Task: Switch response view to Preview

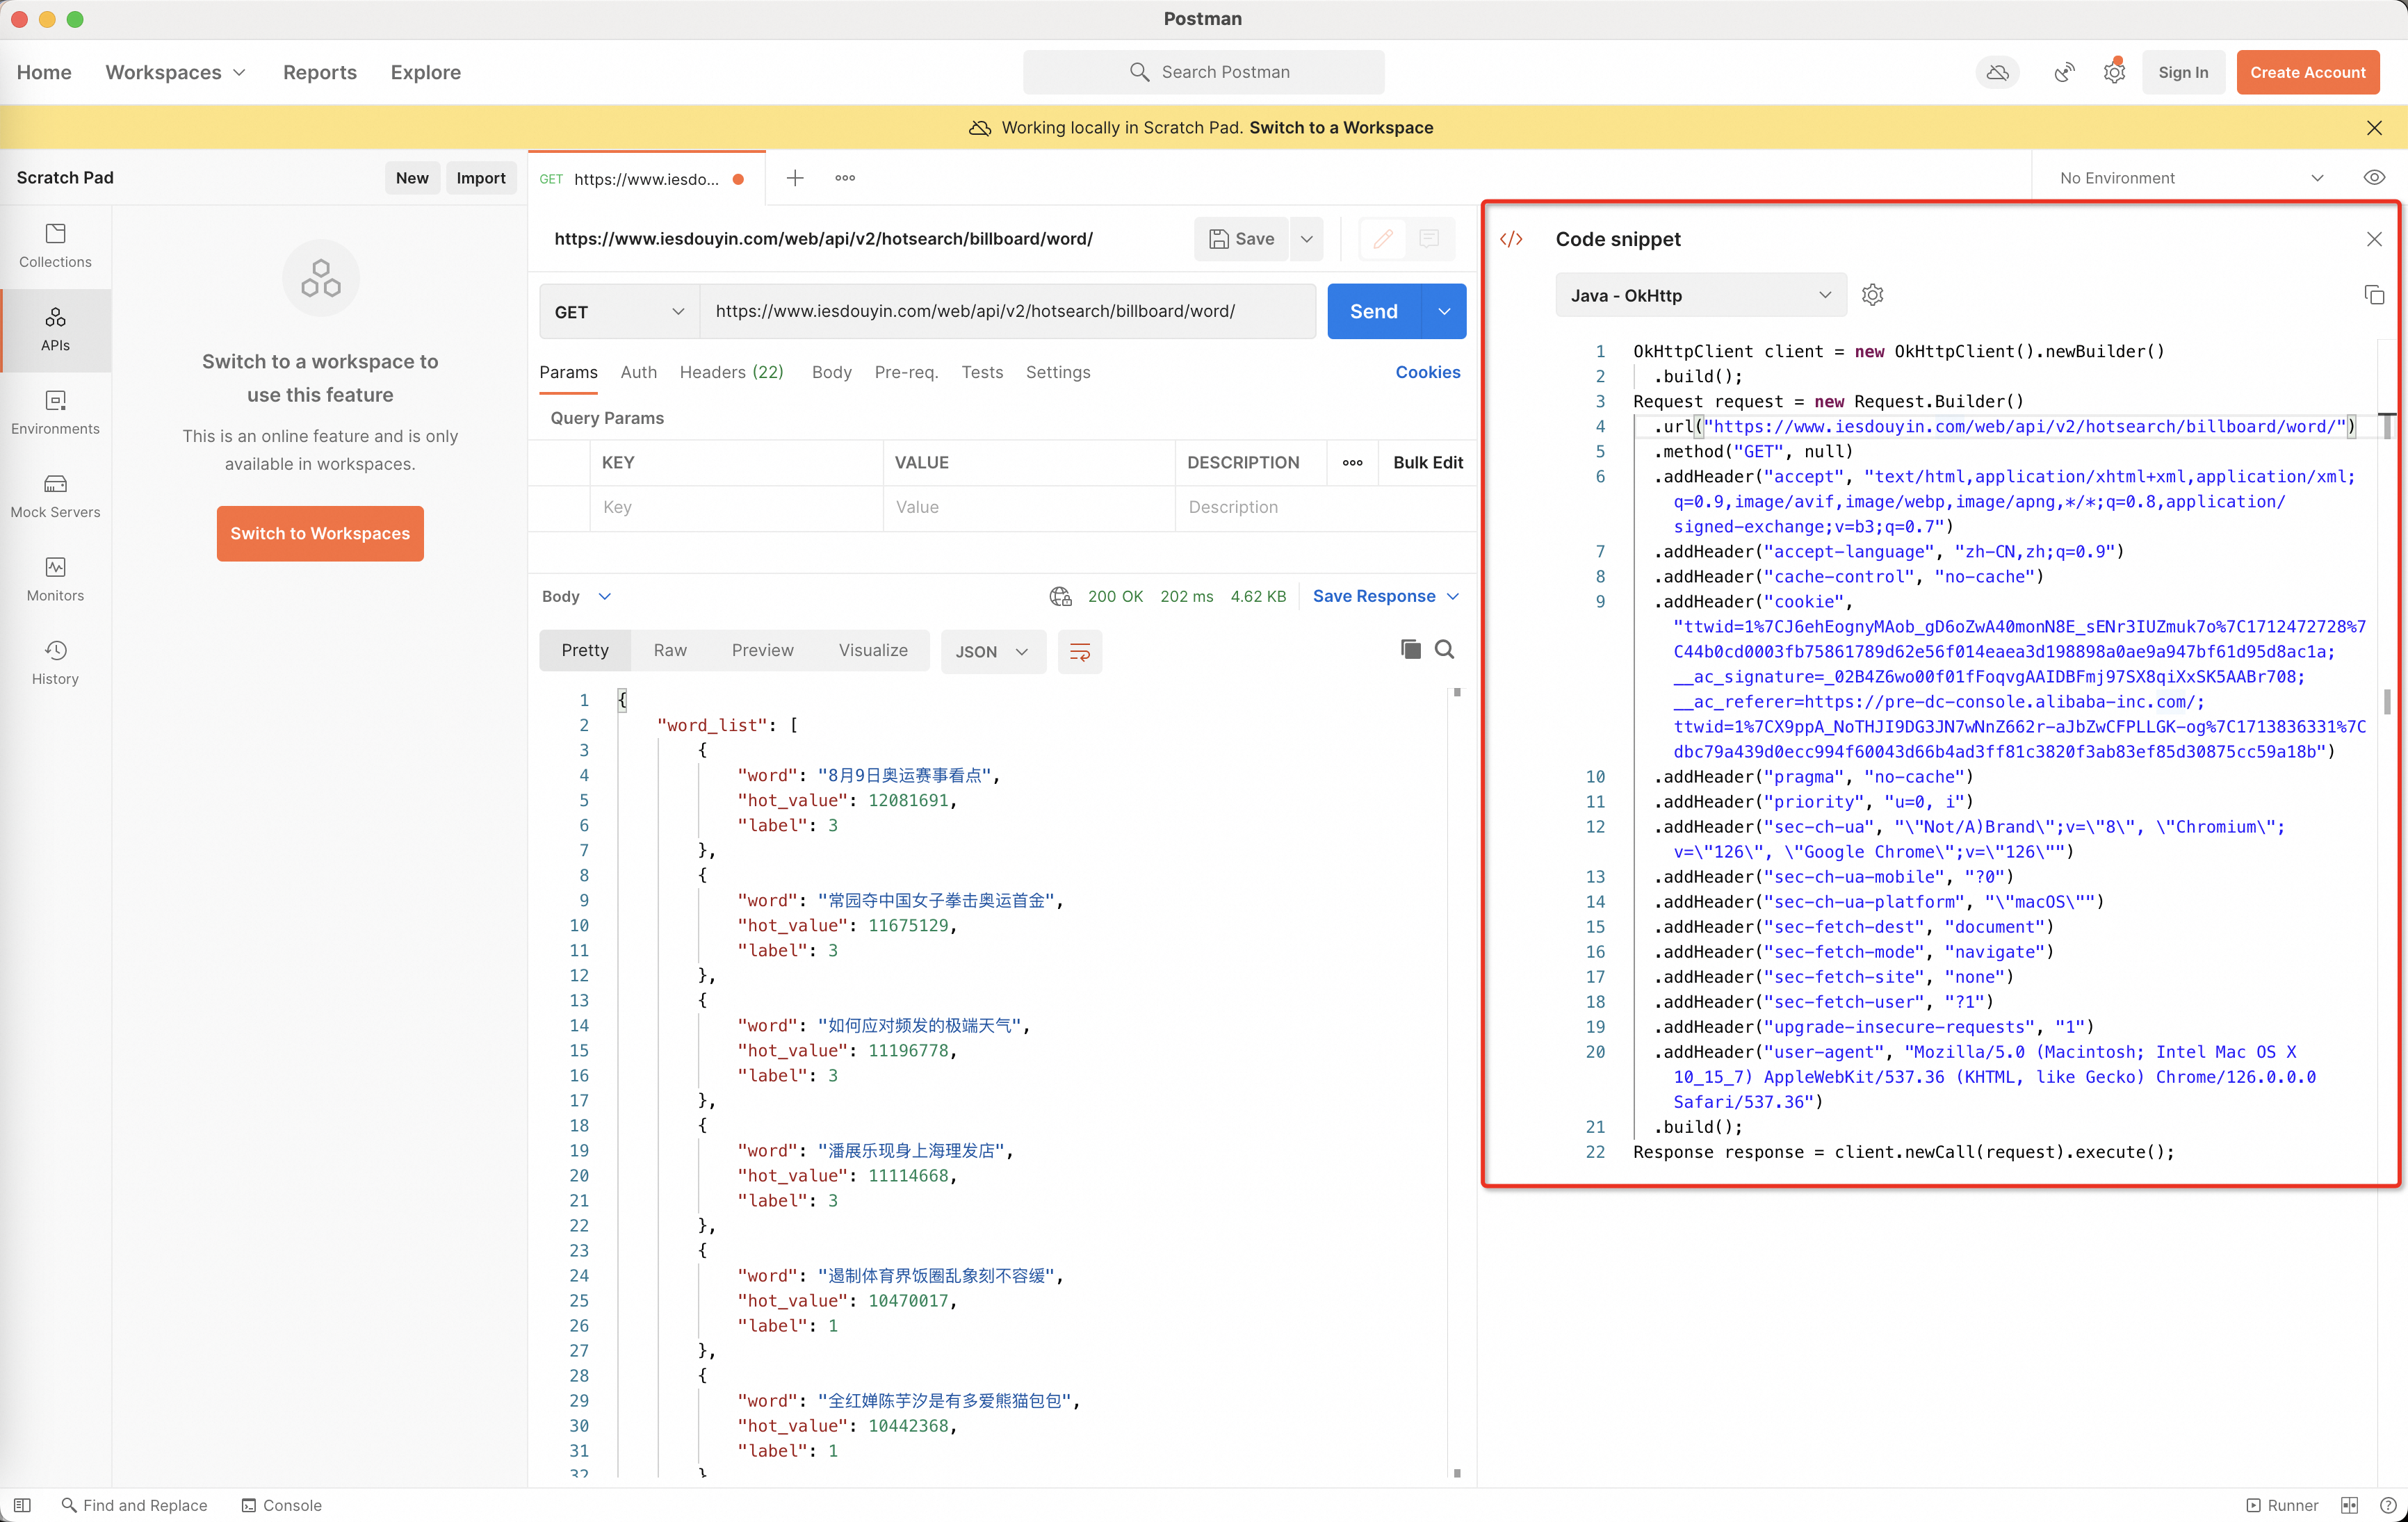Action: 762,651
